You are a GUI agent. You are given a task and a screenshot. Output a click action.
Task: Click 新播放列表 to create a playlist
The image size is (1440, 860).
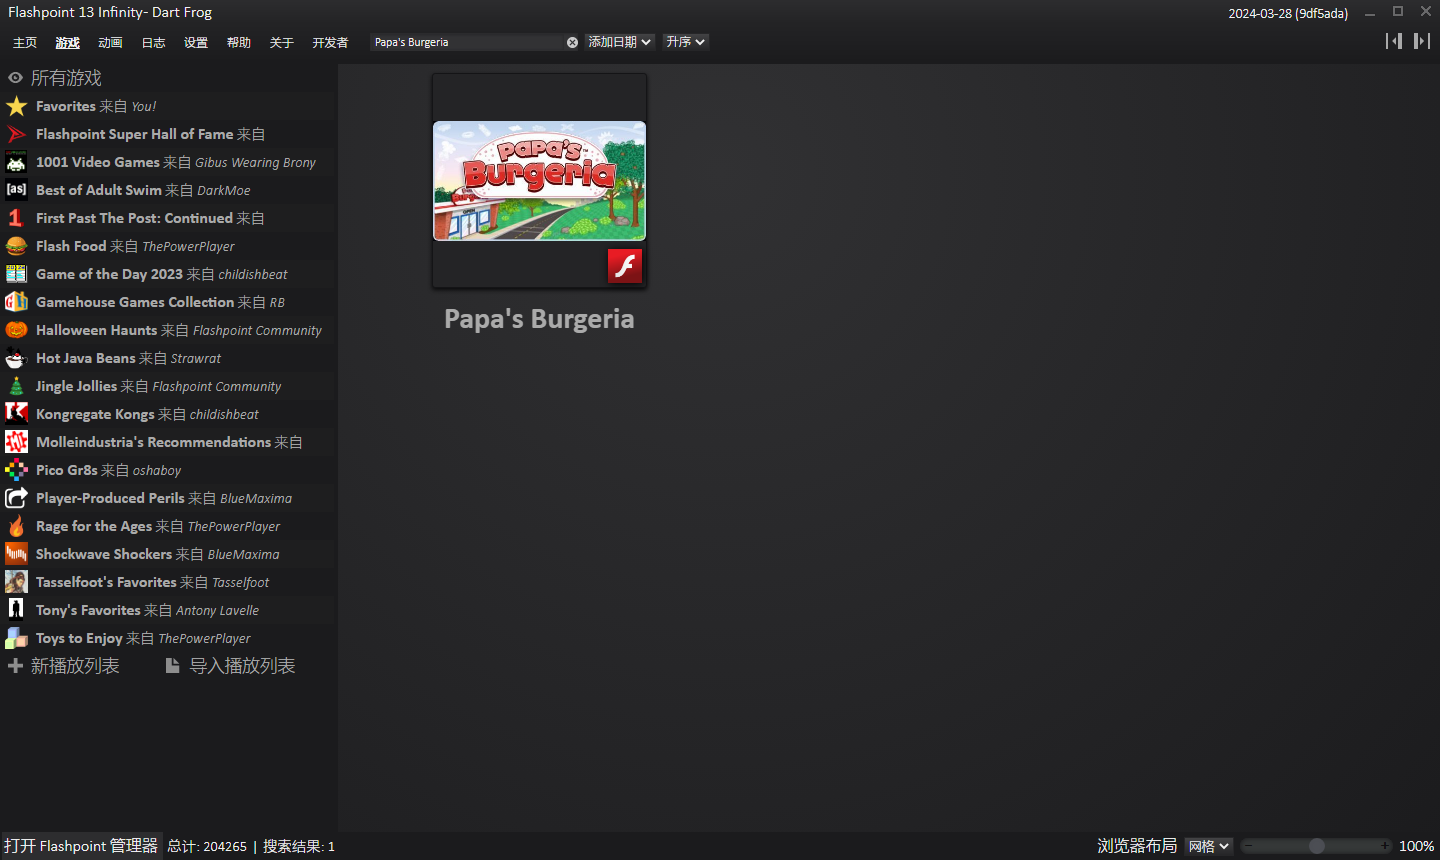(64, 666)
